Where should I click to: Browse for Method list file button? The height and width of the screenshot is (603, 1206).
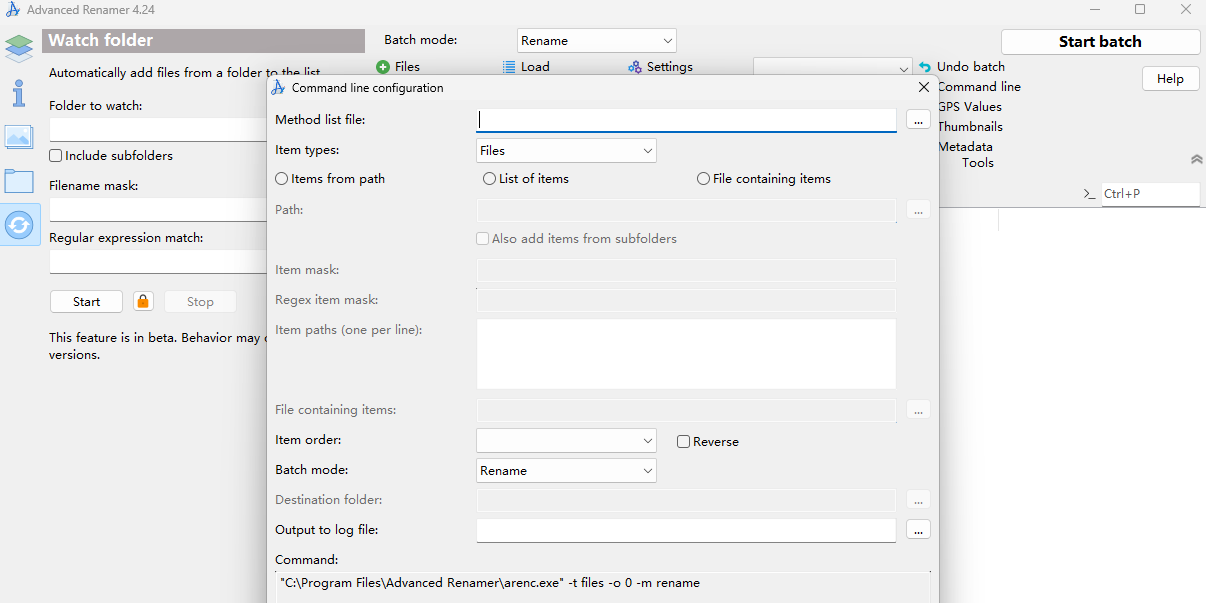[x=918, y=120]
